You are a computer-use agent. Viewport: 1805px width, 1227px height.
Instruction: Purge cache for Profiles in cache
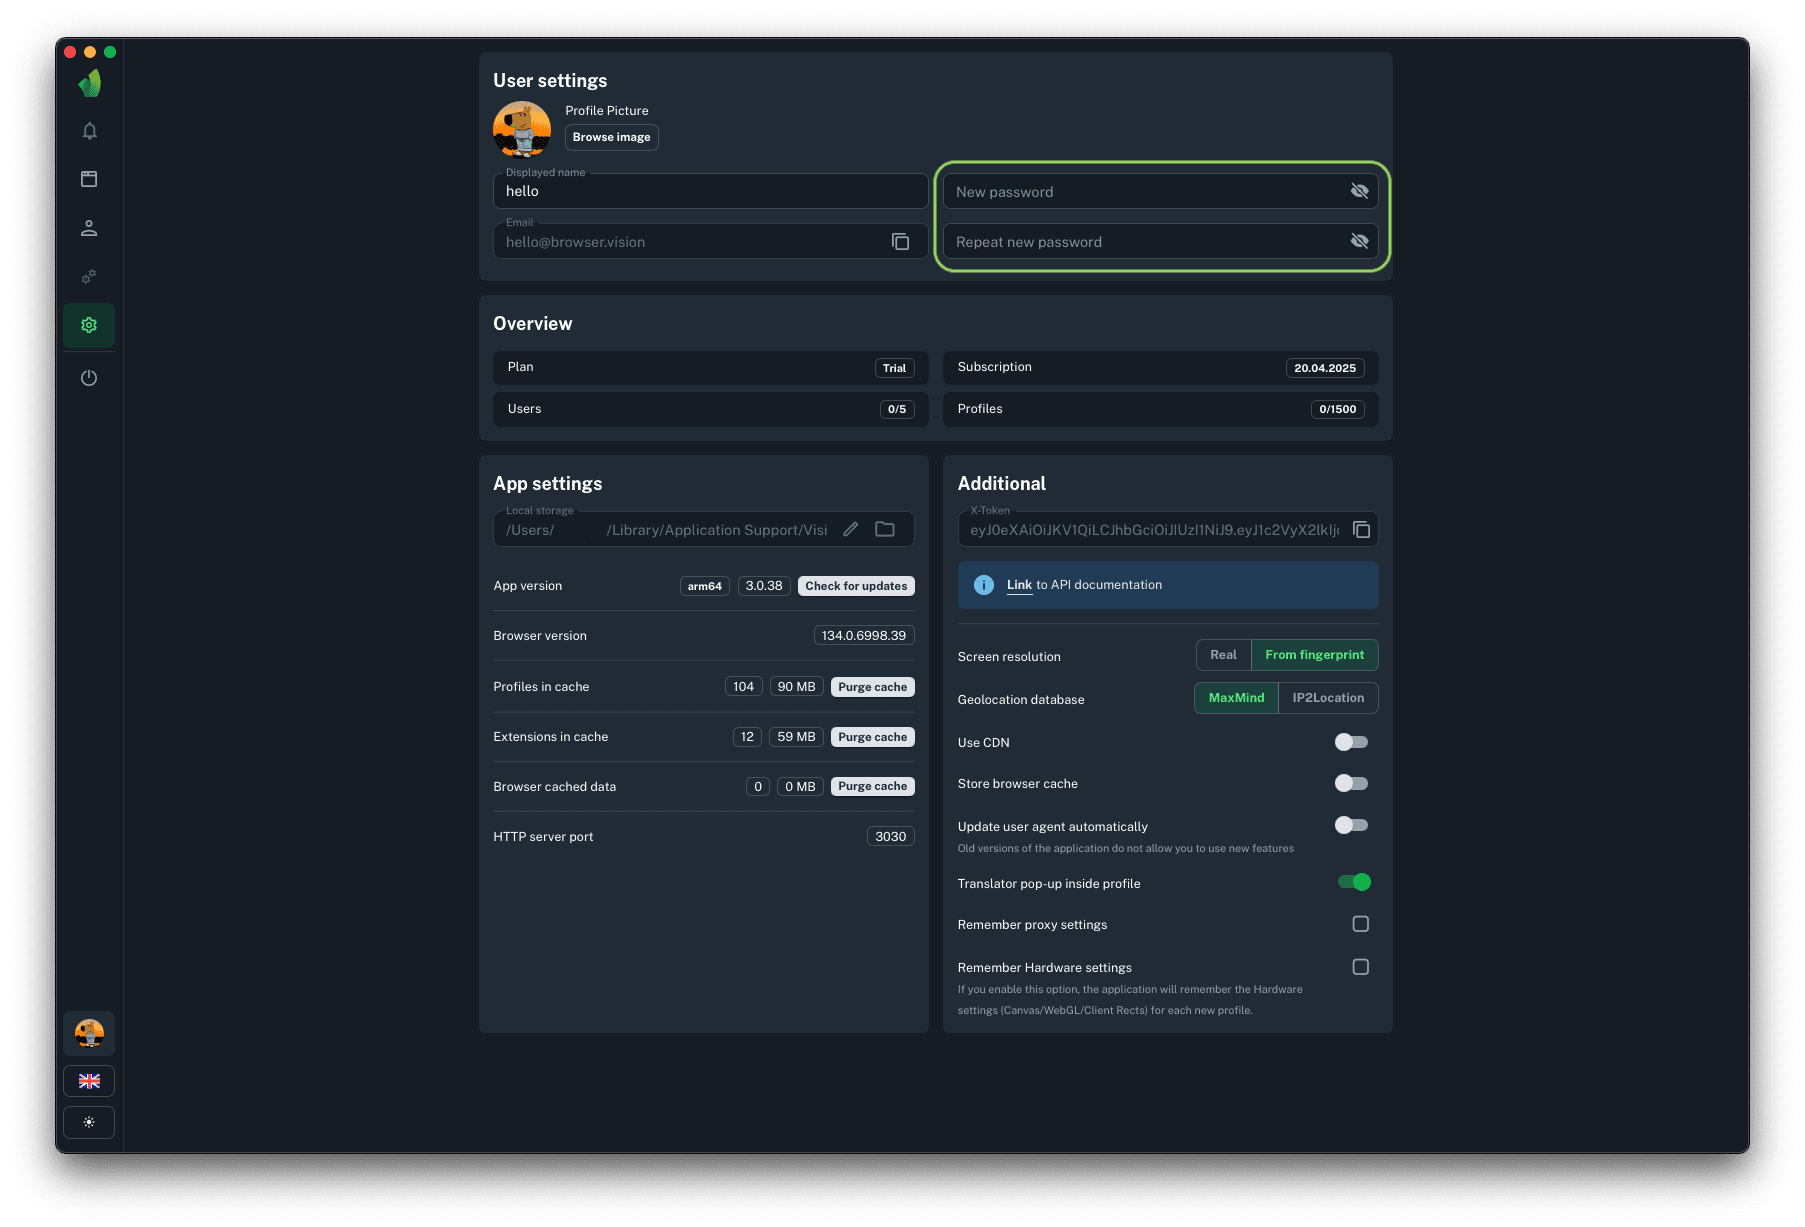(x=872, y=687)
